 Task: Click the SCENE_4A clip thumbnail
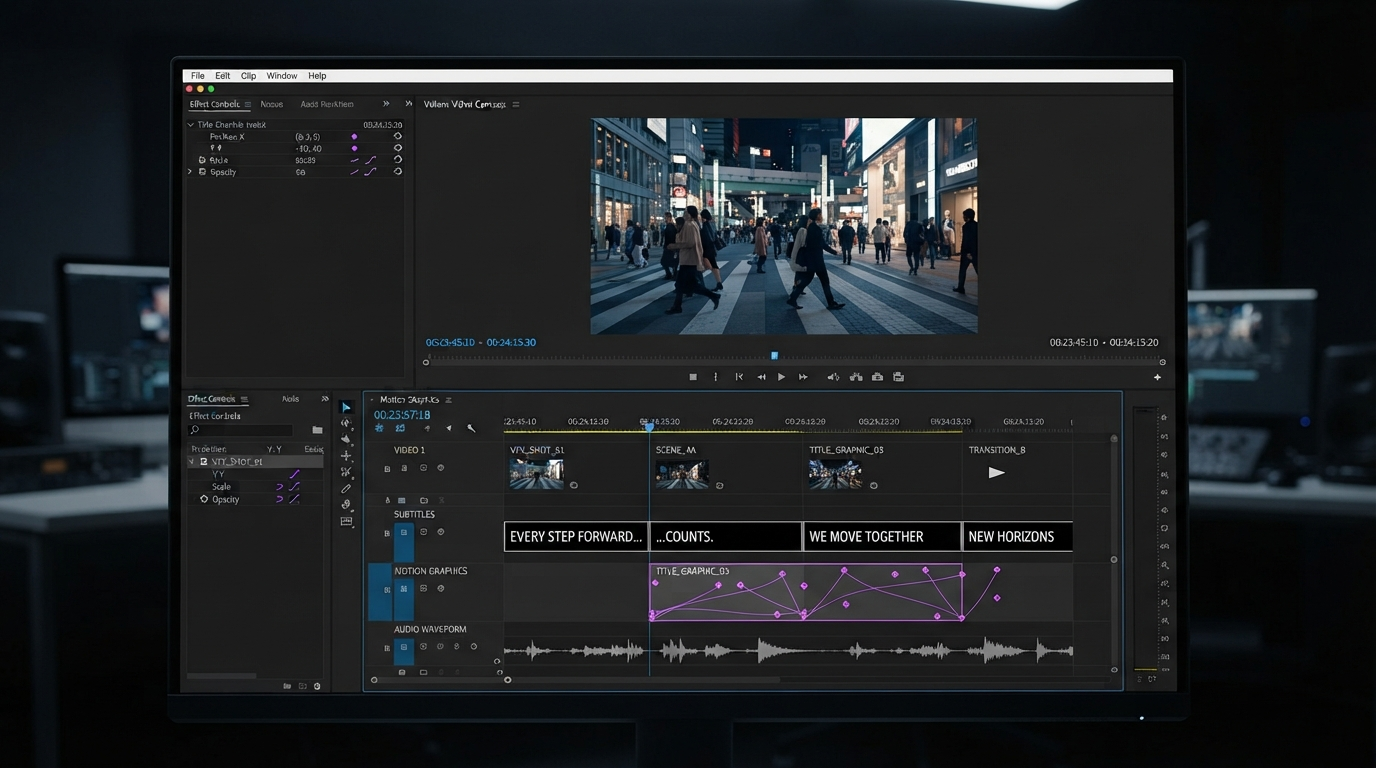(x=682, y=474)
